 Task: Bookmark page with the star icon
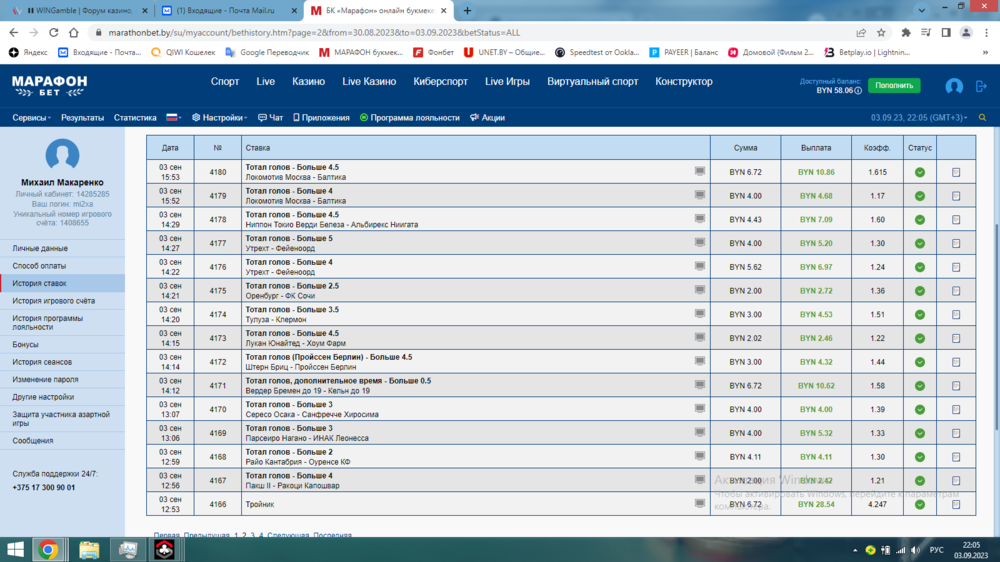pyautogui.click(x=880, y=32)
